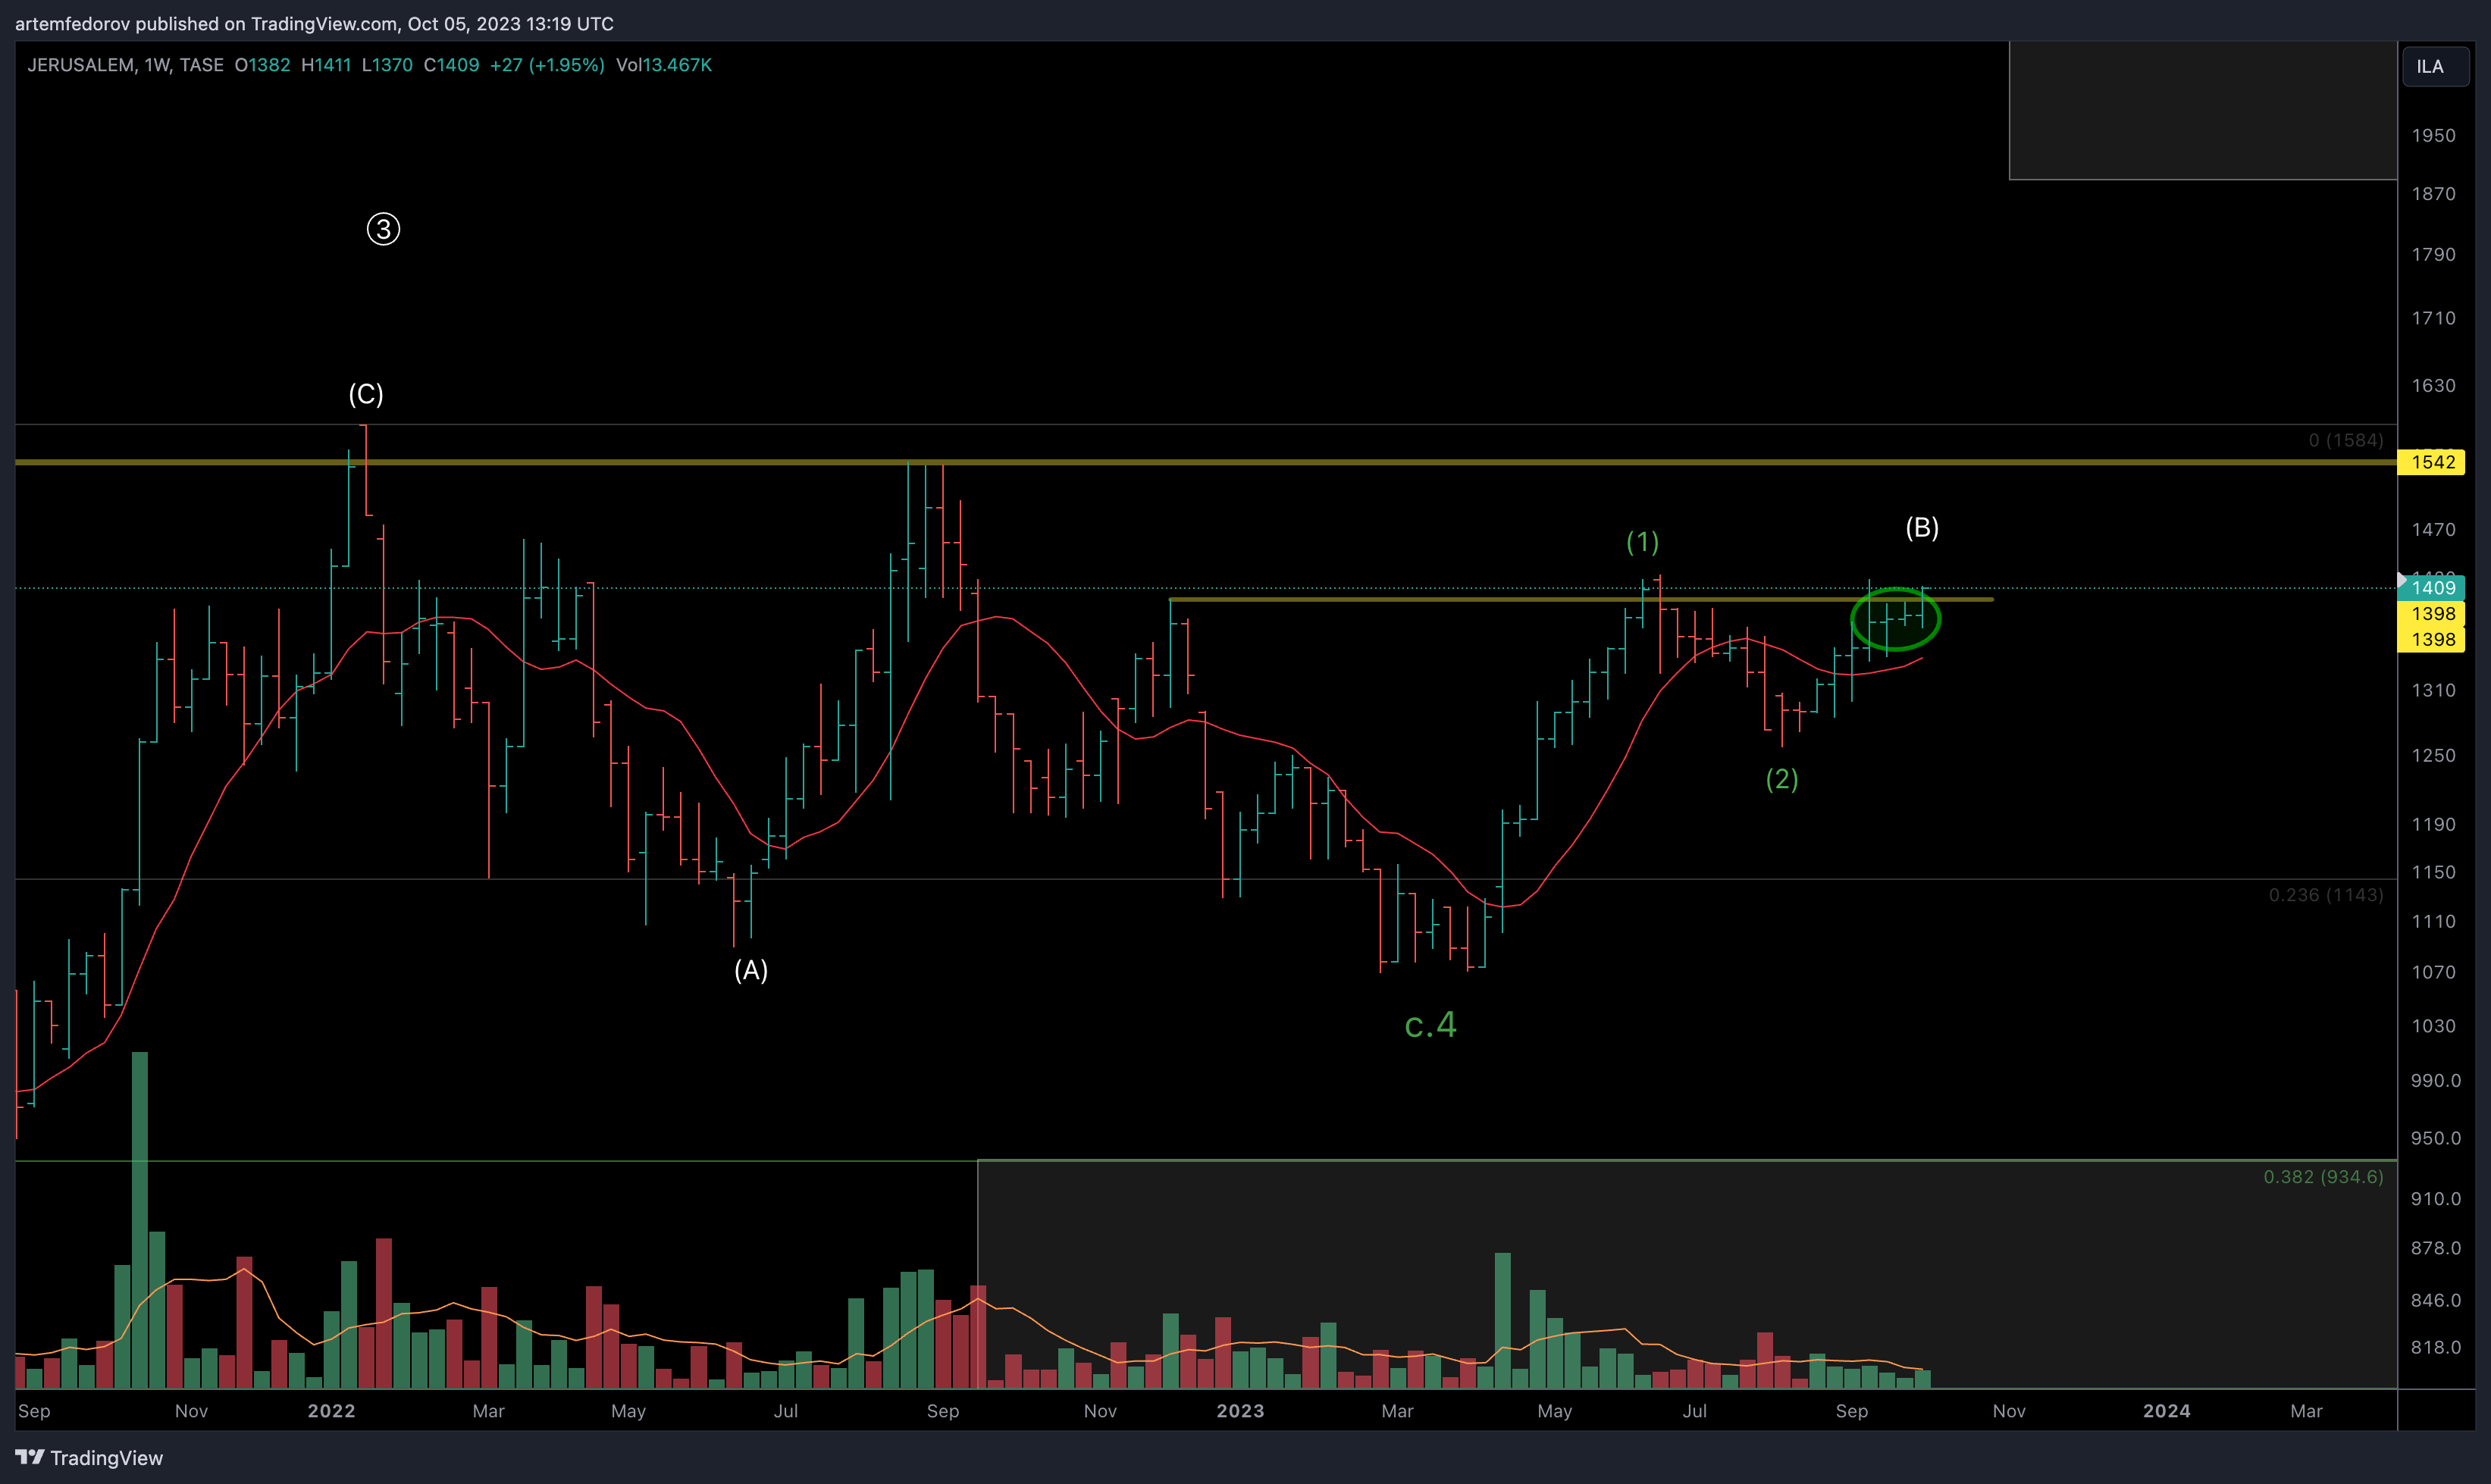Click the L1370 low value
2491x1484 pixels.
click(387, 65)
